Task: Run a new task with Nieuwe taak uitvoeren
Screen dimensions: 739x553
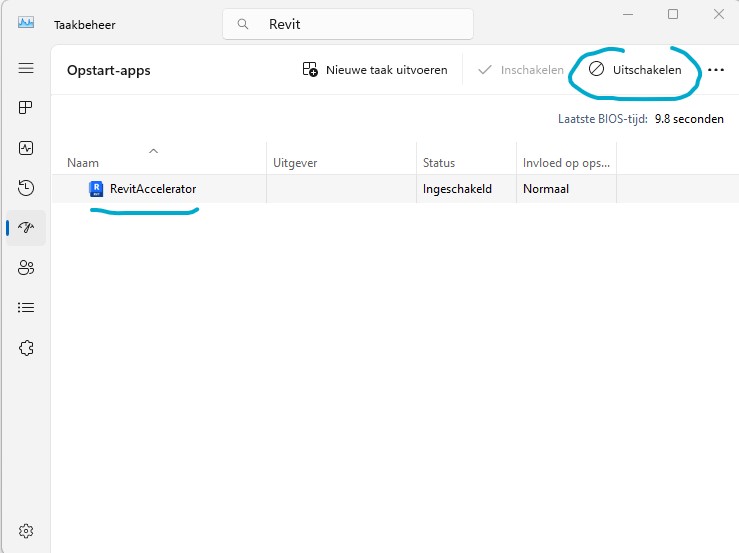Action: point(375,70)
